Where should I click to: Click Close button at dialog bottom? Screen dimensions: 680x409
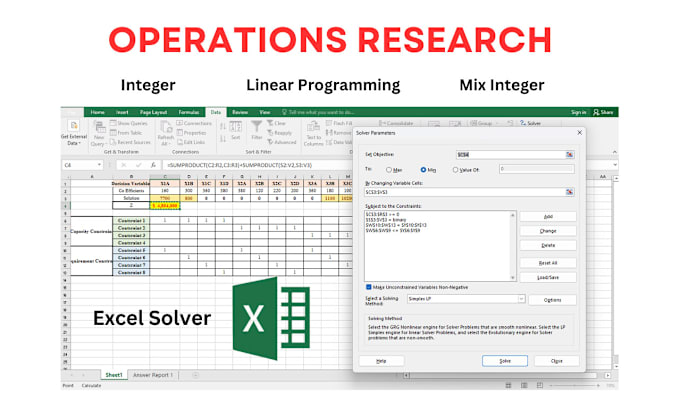click(556, 361)
